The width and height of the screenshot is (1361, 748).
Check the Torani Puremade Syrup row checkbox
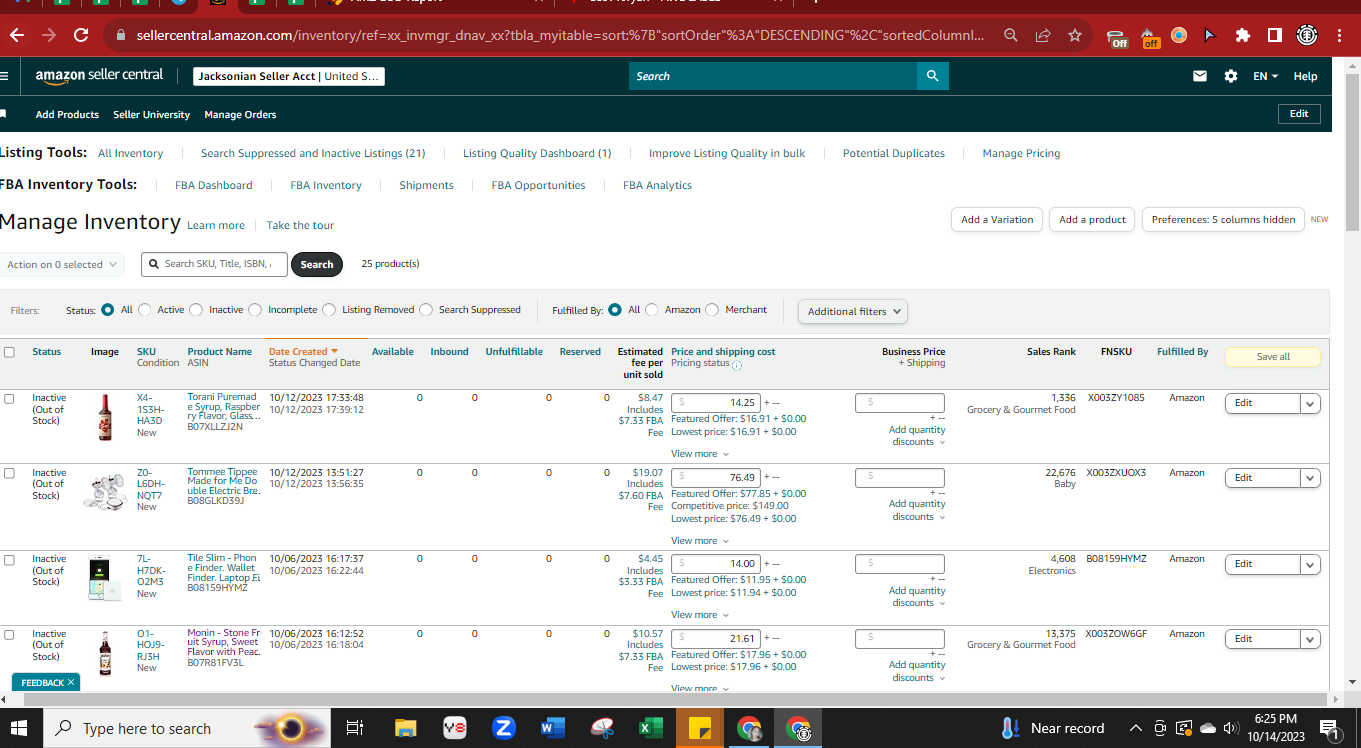9,398
